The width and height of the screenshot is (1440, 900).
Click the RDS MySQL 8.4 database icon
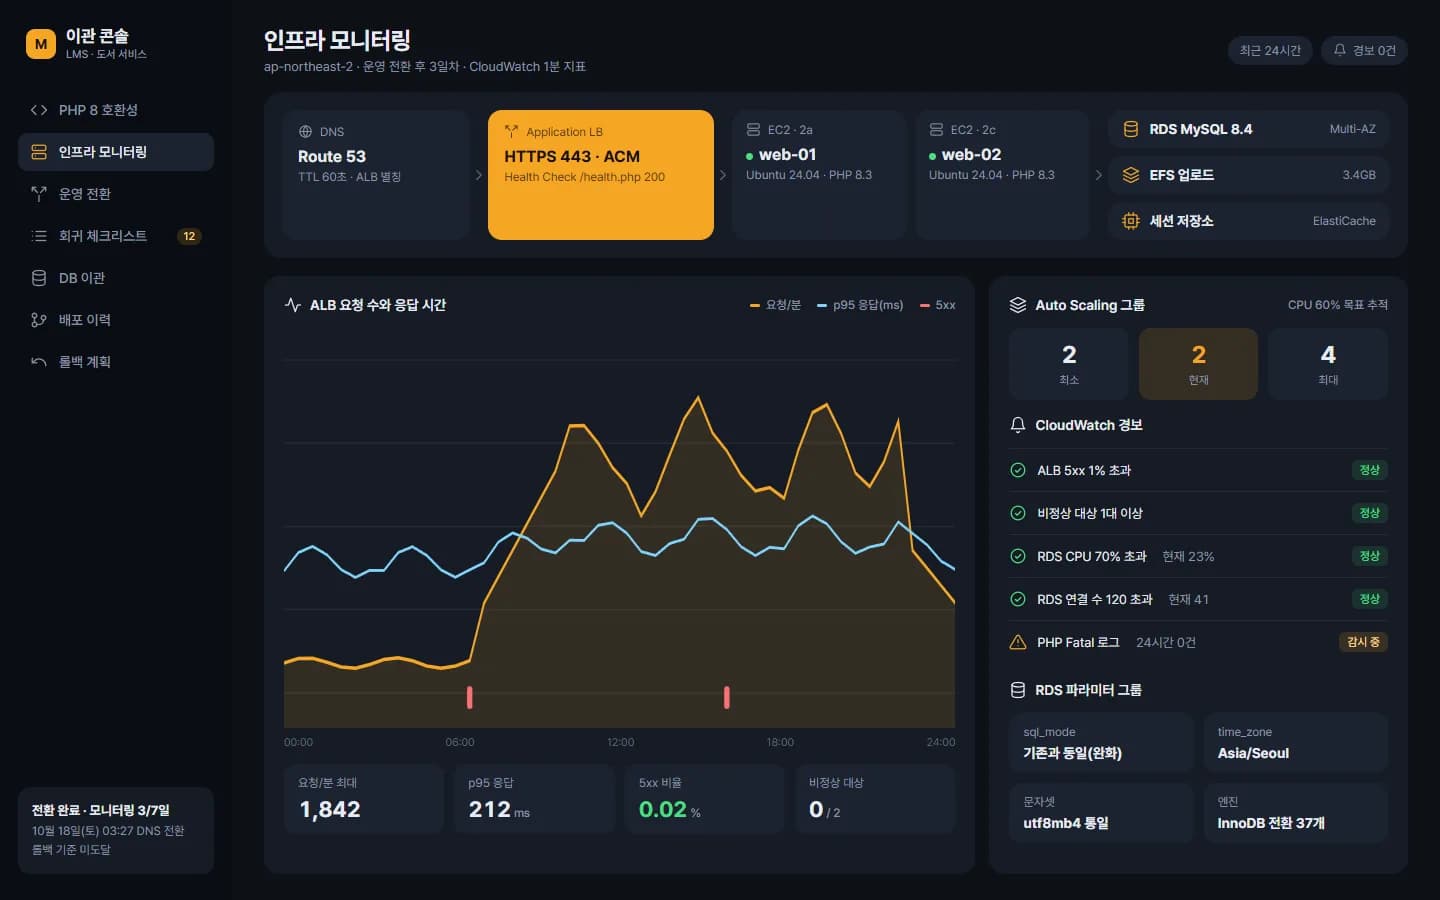pos(1131,129)
